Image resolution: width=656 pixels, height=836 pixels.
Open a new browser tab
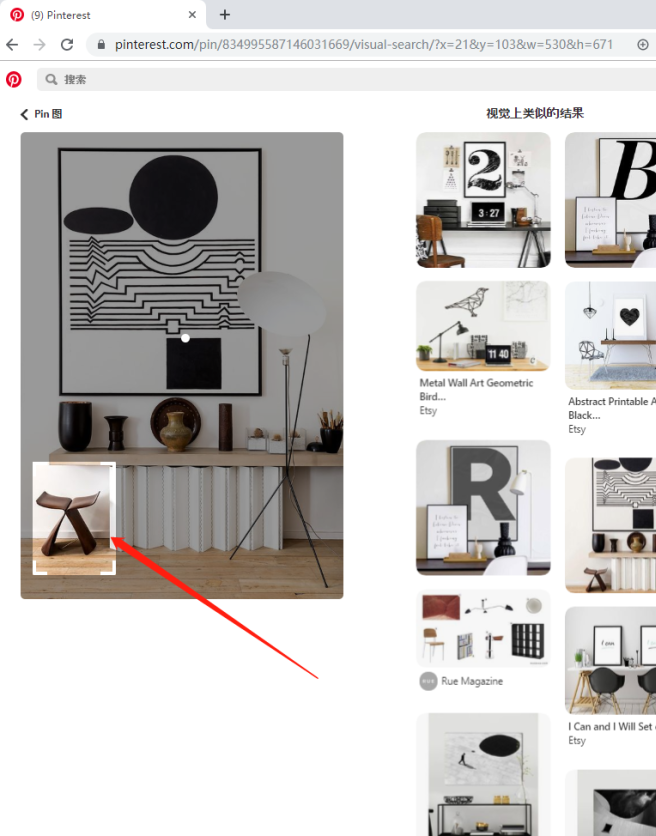[225, 15]
